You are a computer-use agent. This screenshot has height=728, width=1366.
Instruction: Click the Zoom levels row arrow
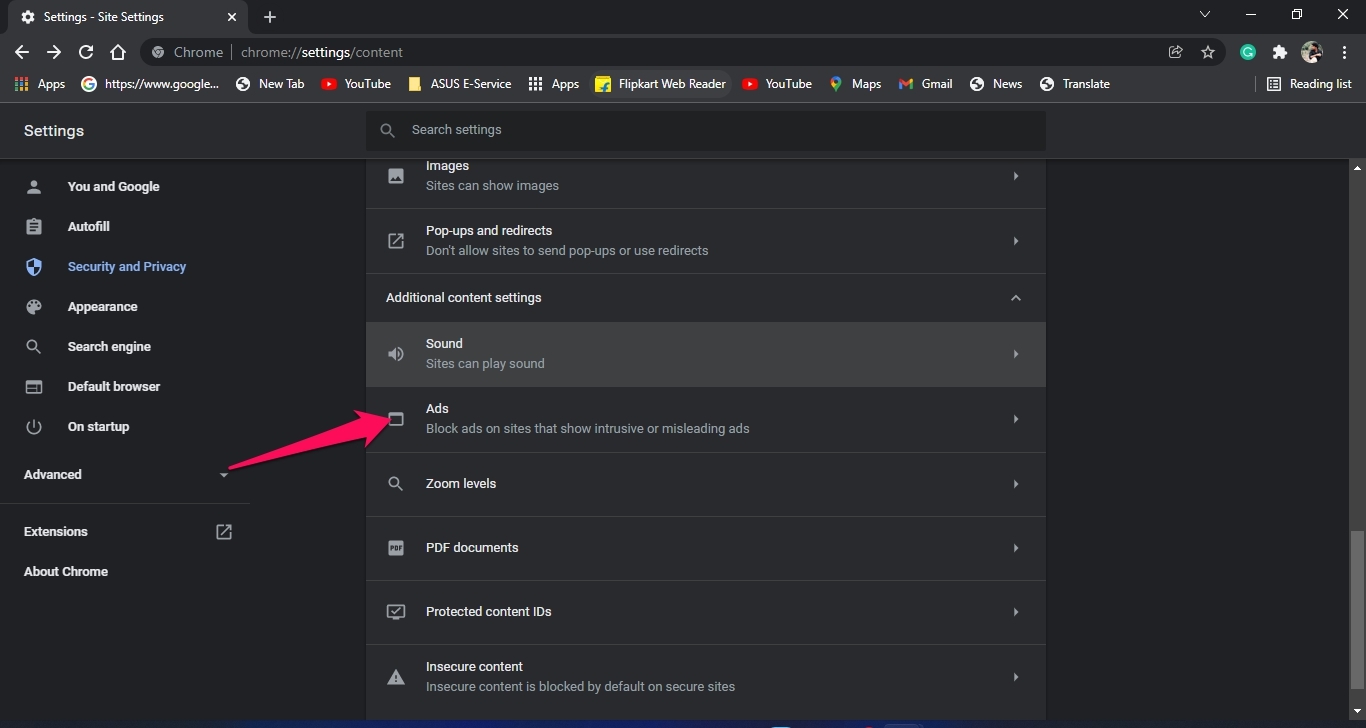pos(1016,484)
